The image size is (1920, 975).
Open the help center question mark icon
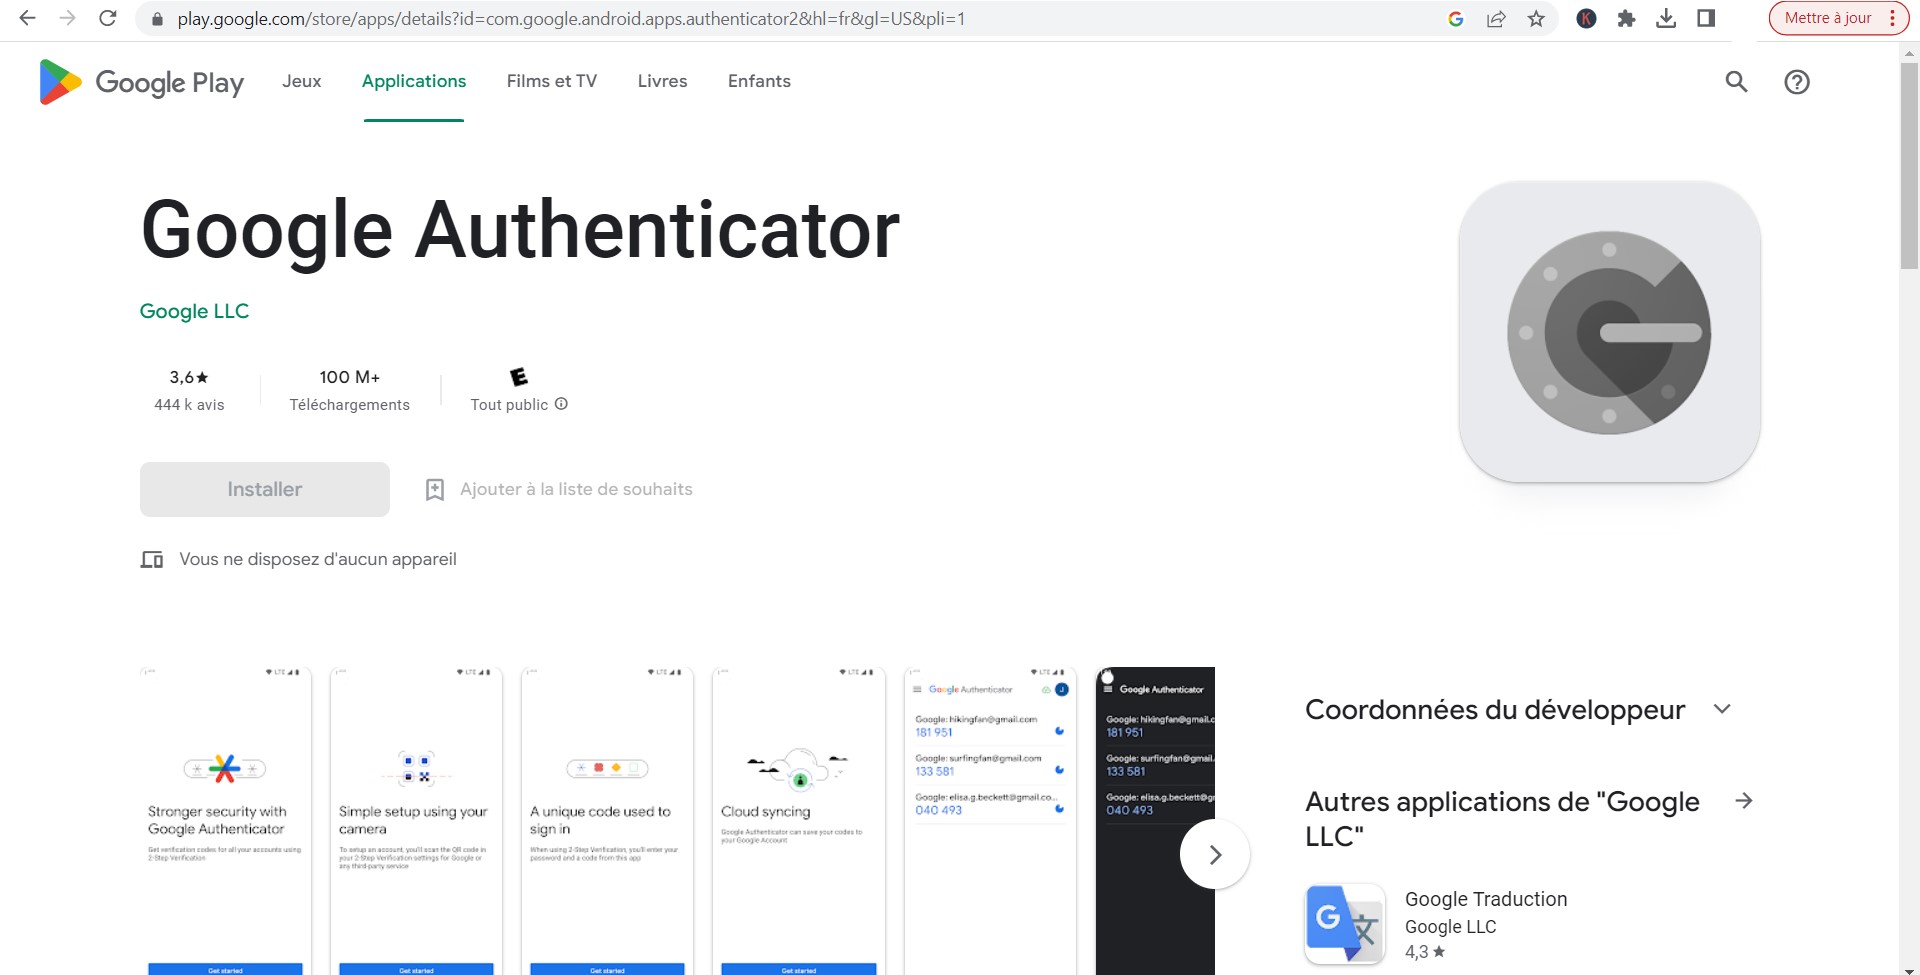click(1797, 82)
